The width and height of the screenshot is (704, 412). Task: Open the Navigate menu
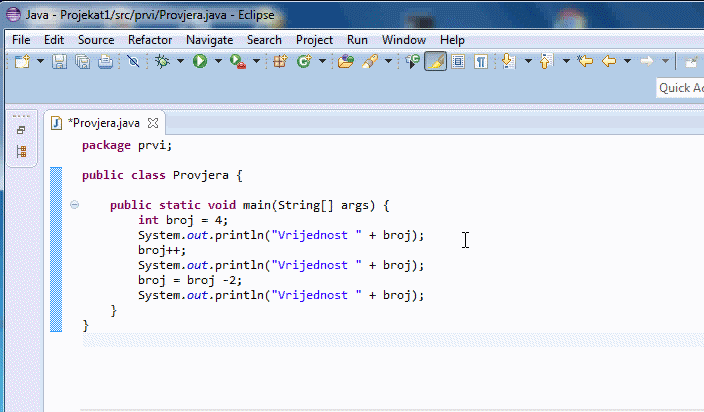click(209, 40)
